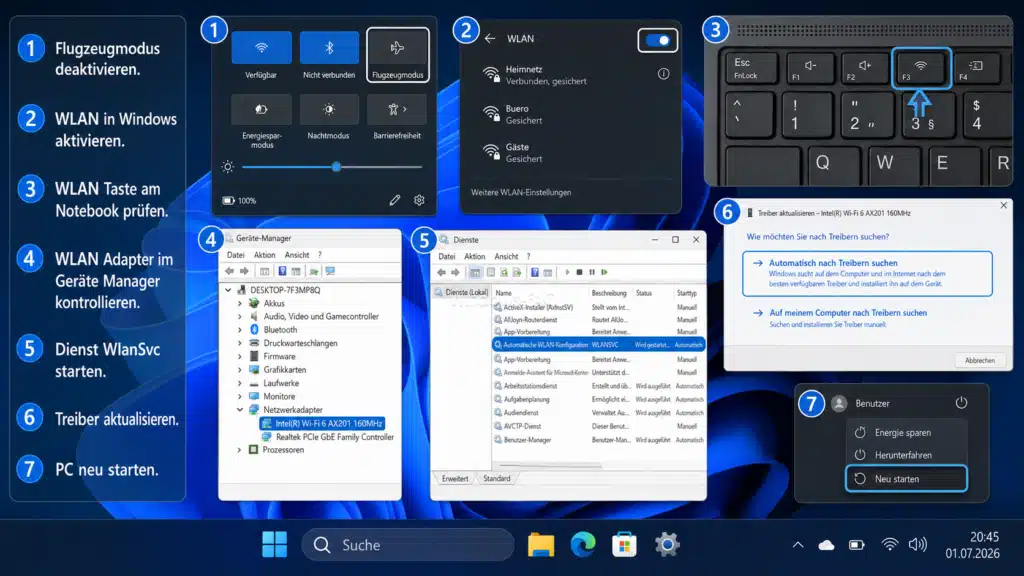The height and width of the screenshot is (576, 1024).
Task: Click the monitor icon in Geräte-Manager toolbar
Action: point(330,271)
